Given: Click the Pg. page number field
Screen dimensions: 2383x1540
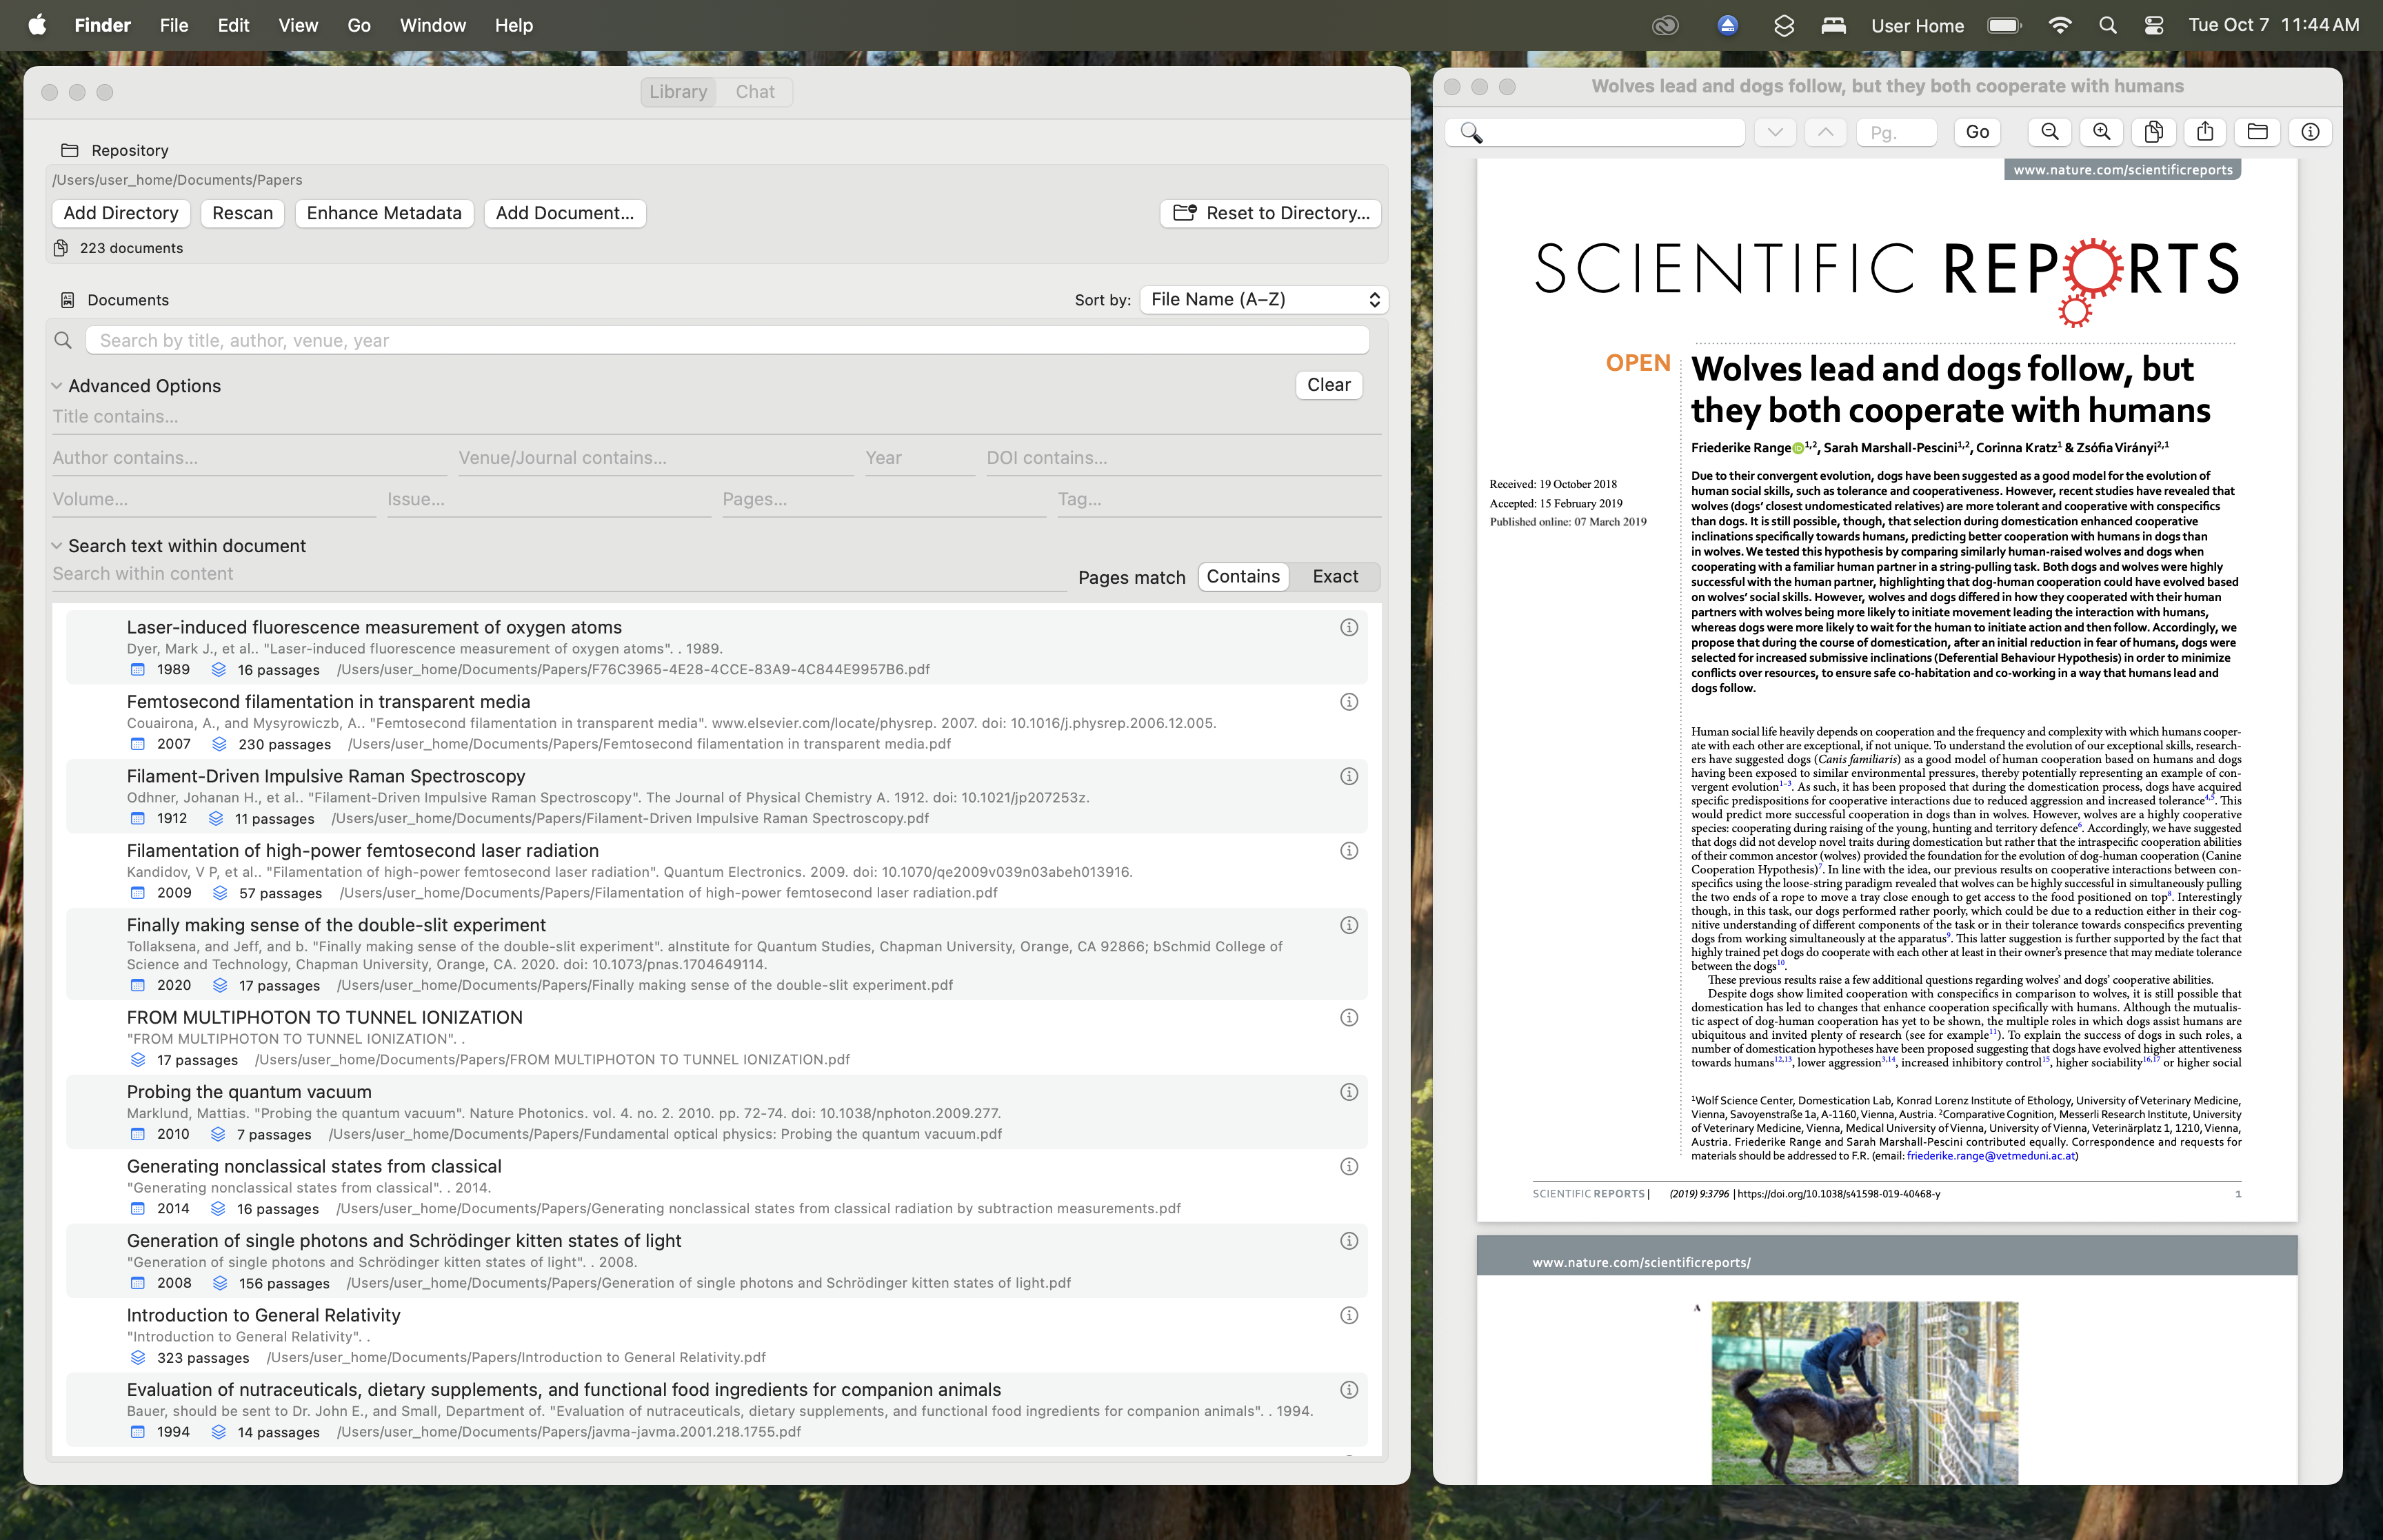Looking at the screenshot, I should coord(1895,131).
